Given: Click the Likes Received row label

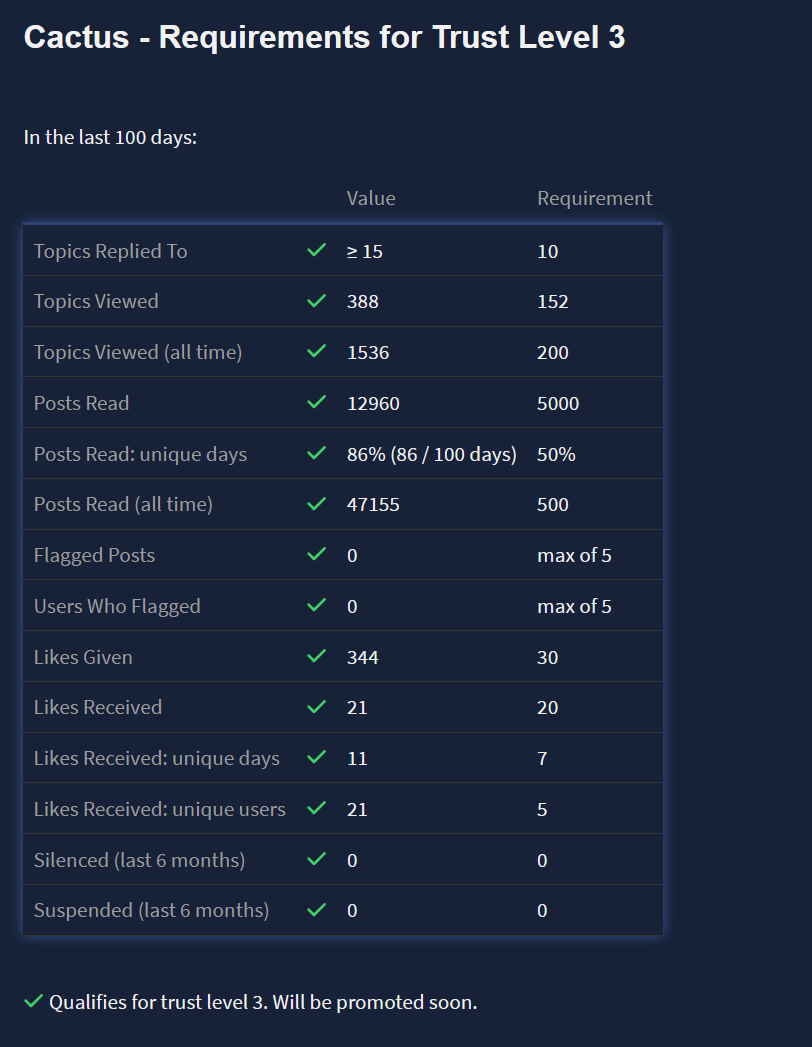Looking at the screenshot, I should [98, 707].
